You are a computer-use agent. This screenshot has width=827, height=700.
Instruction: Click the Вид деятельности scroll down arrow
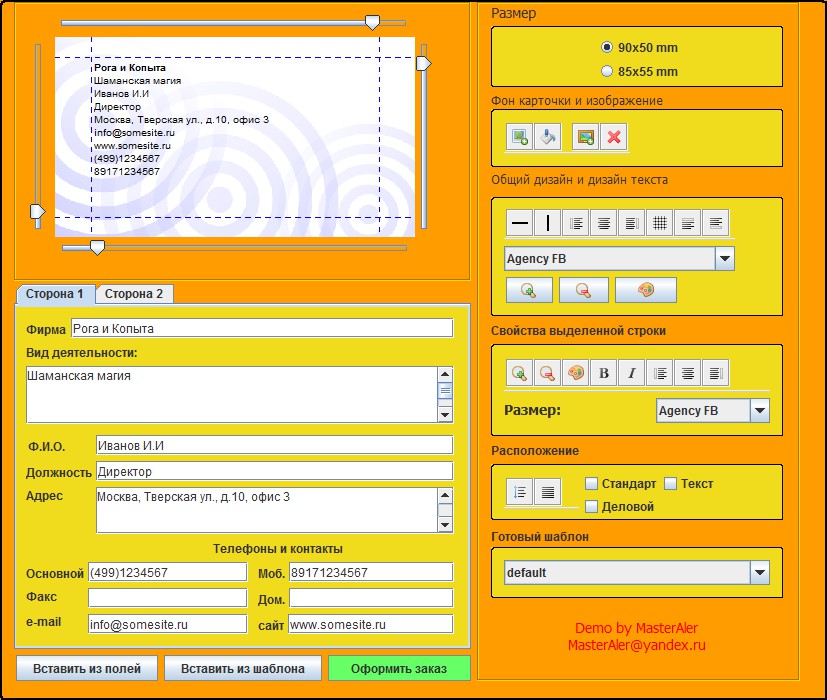coord(445,415)
